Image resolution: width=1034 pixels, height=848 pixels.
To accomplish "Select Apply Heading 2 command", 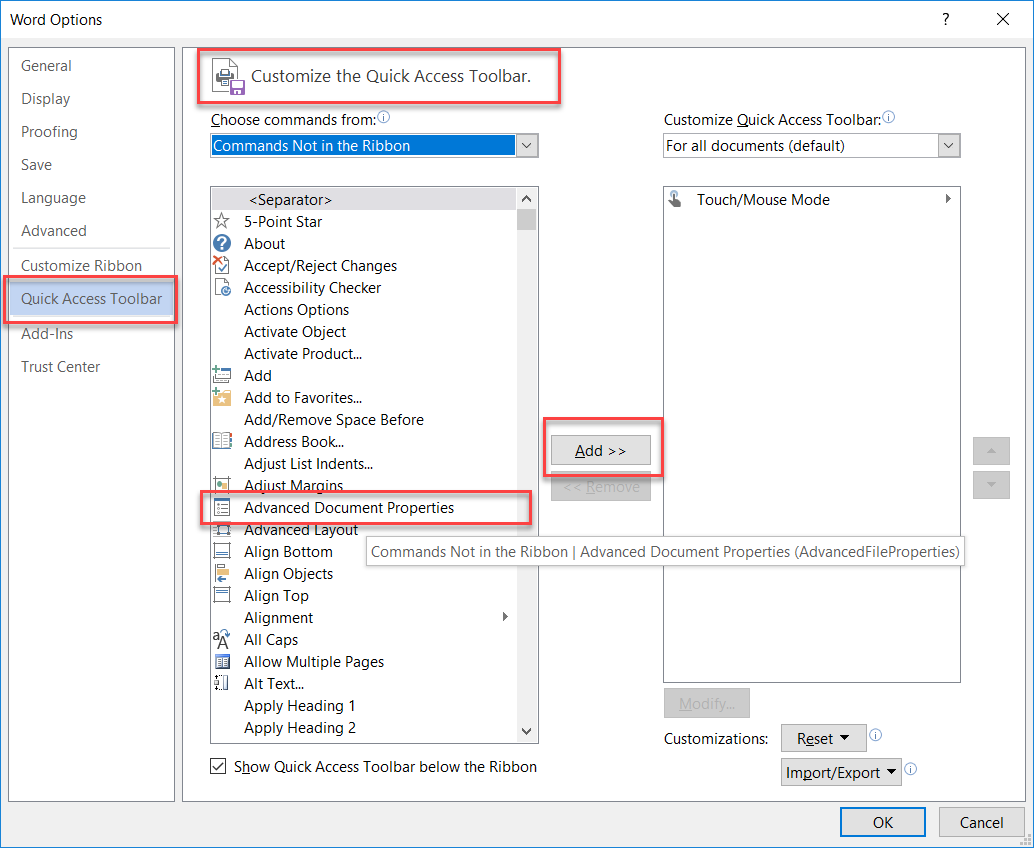I will pyautogui.click(x=363, y=727).
